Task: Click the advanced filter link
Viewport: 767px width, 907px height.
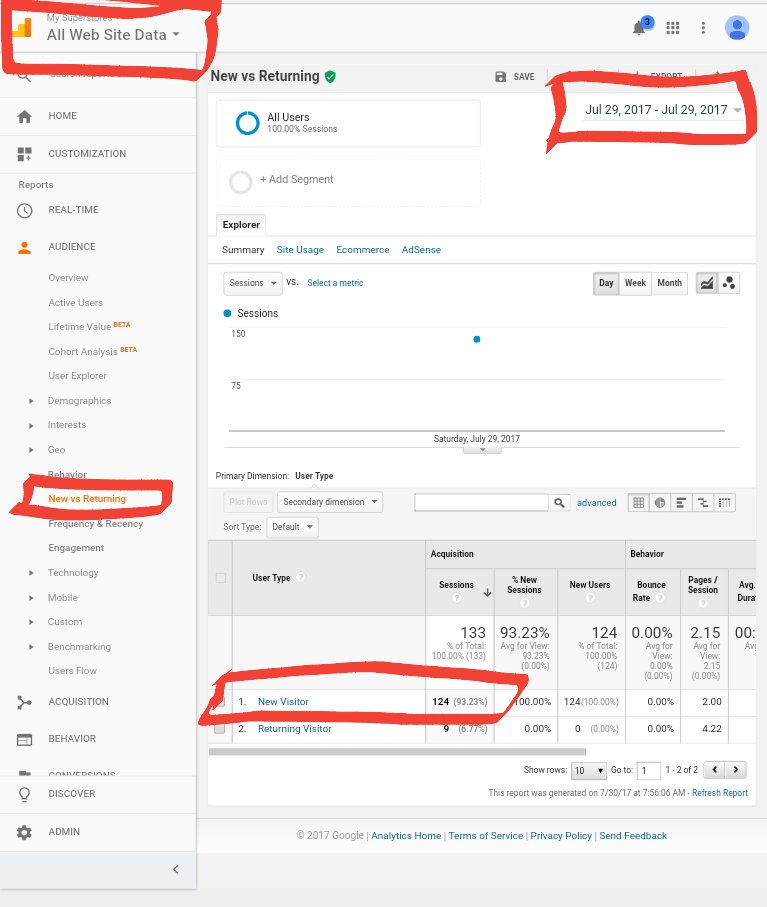Action: tap(596, 503)
